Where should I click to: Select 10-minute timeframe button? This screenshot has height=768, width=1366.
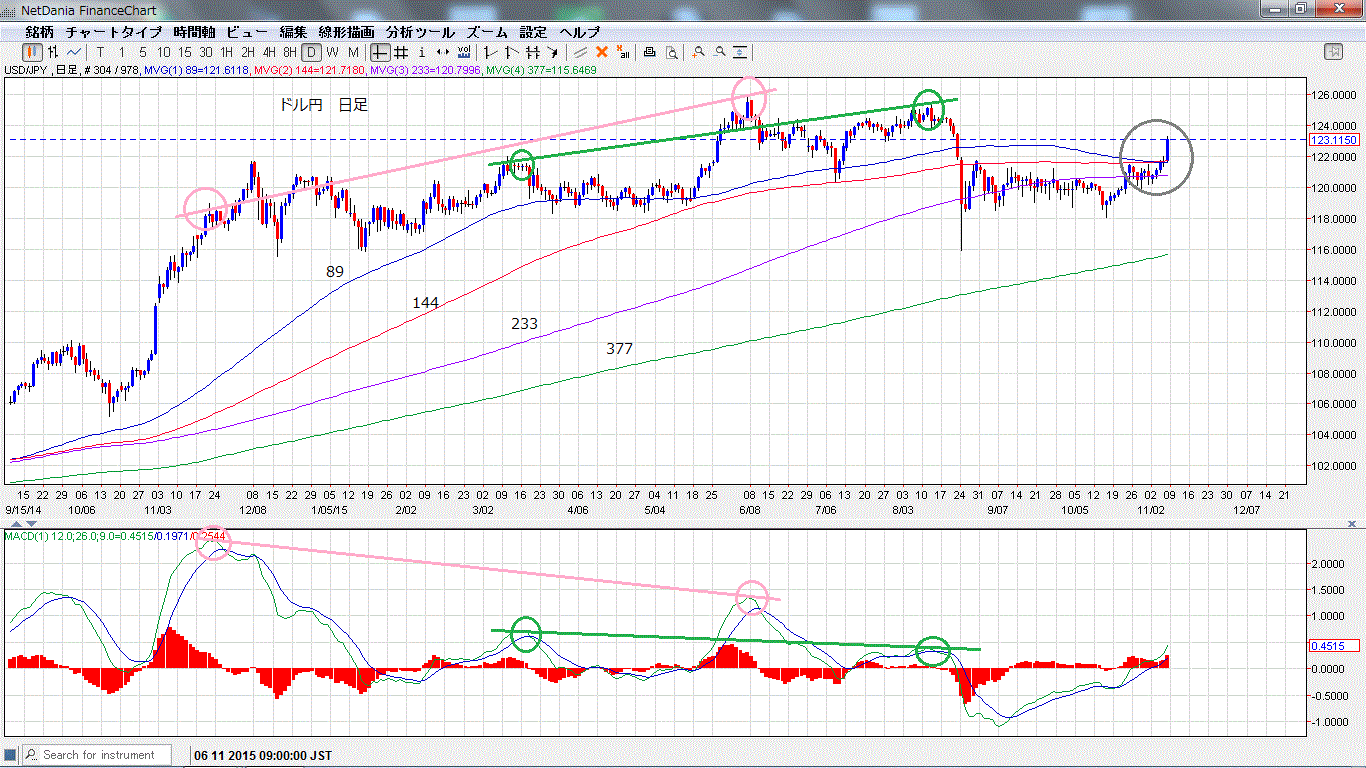pos(164,52)
